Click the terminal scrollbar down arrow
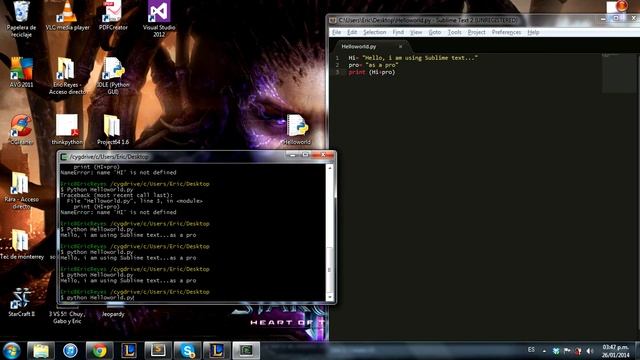640x360 pixels. click(x=330, y=297)
